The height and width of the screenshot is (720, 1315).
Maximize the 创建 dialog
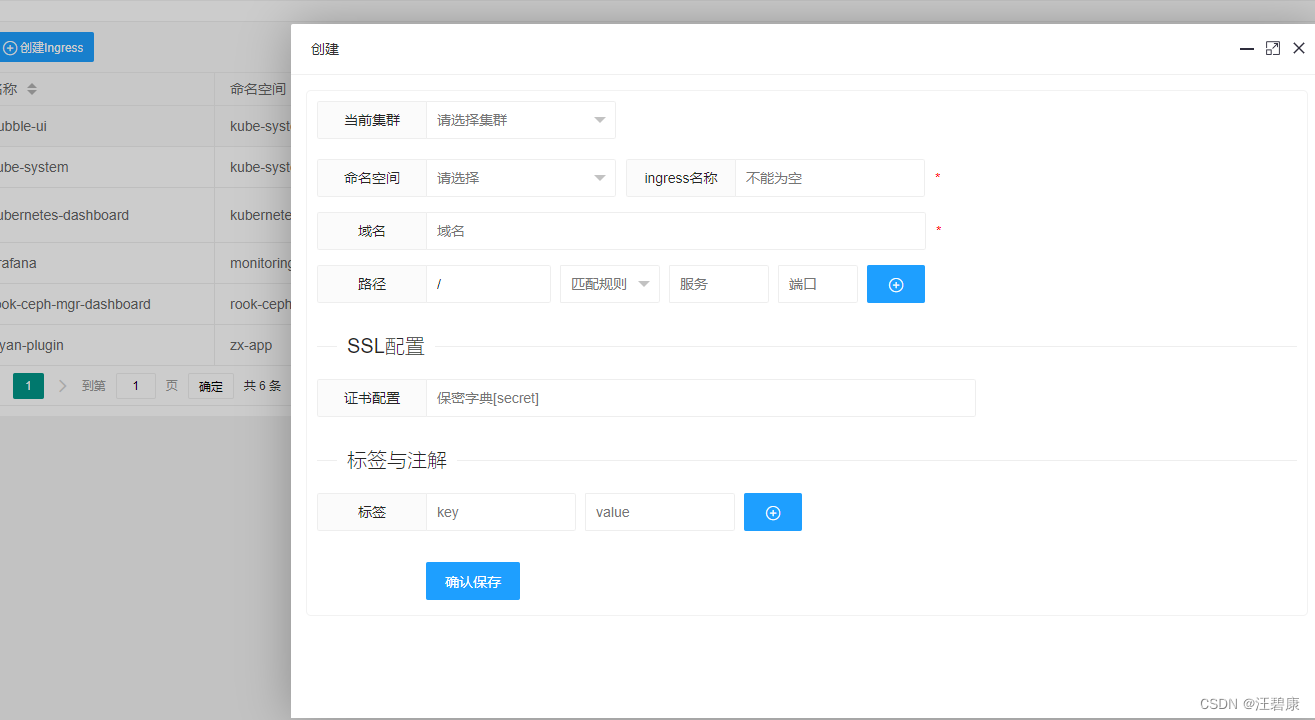[x=1273, y=48]
